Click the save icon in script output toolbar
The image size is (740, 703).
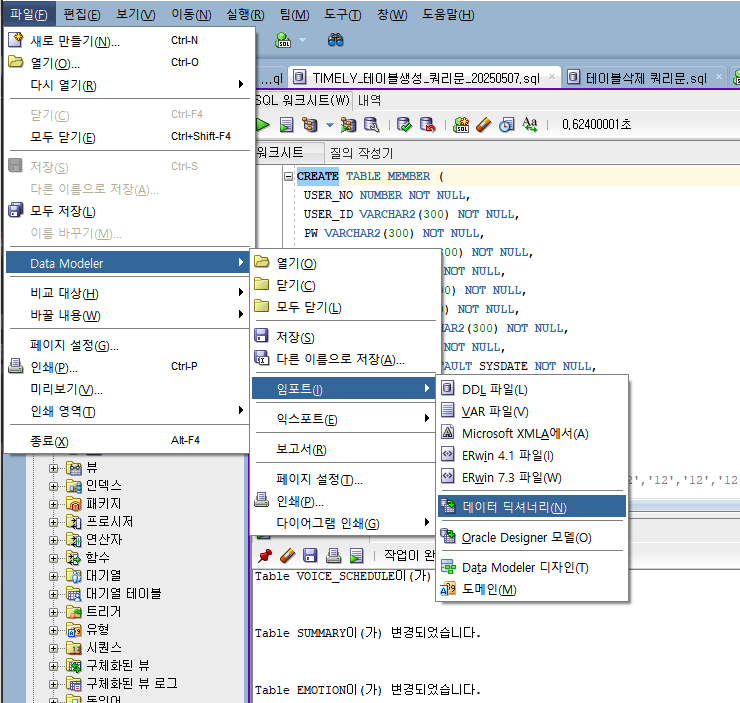click(310, 555)
